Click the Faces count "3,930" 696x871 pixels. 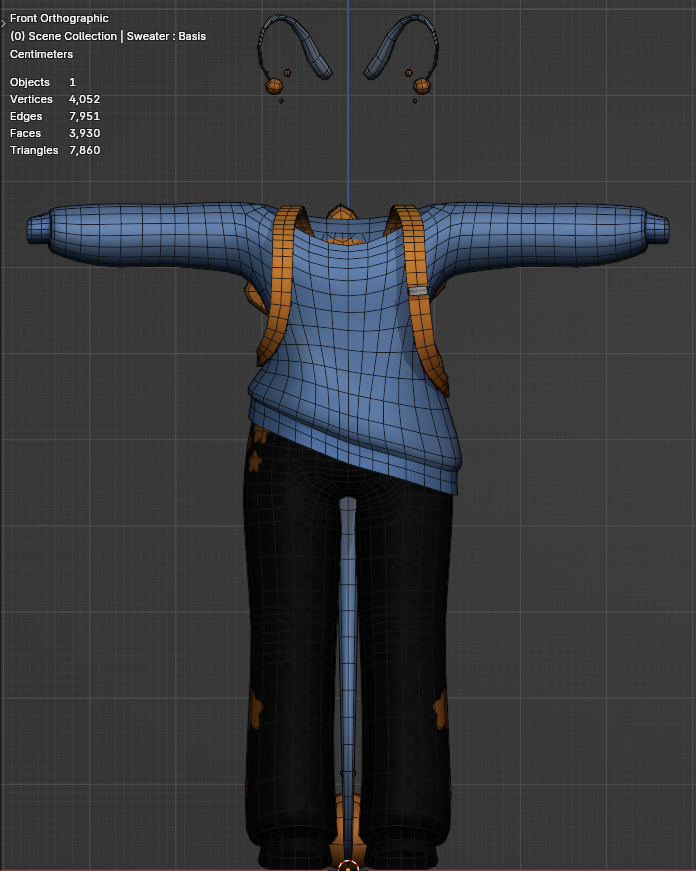coord(84,133)
